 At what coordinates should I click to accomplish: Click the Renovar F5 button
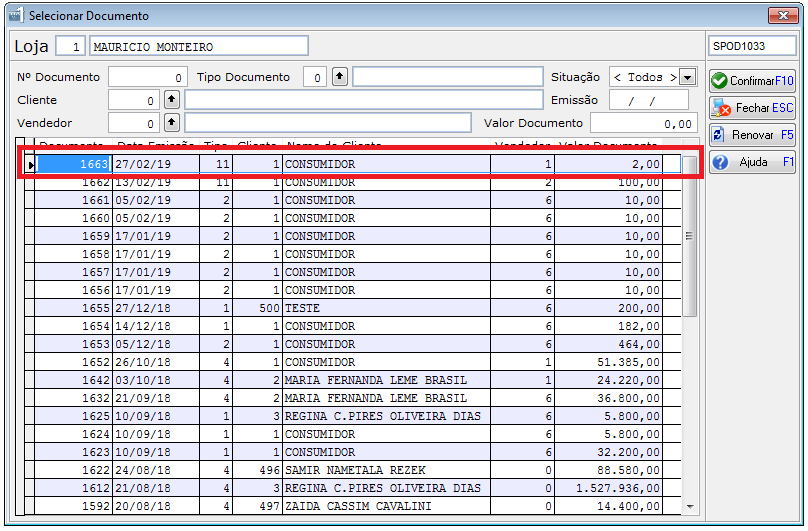click(752, 135)
